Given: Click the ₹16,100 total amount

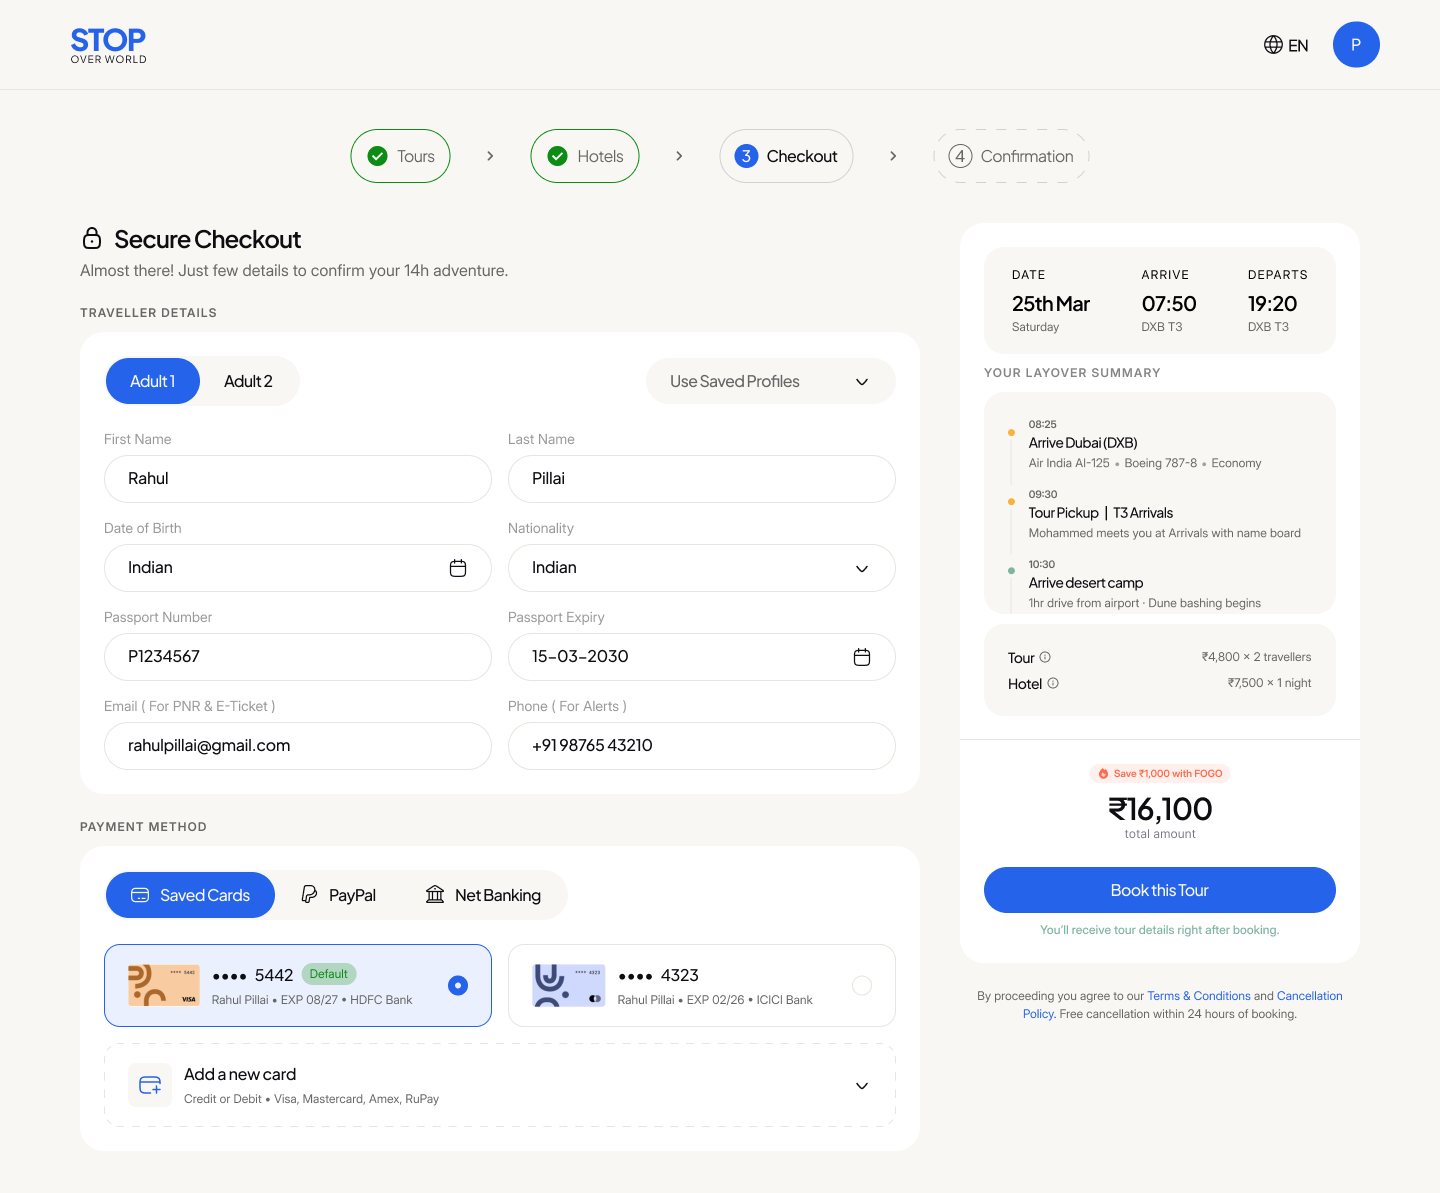Looking at the screenshot, I should coord(1160,808).
